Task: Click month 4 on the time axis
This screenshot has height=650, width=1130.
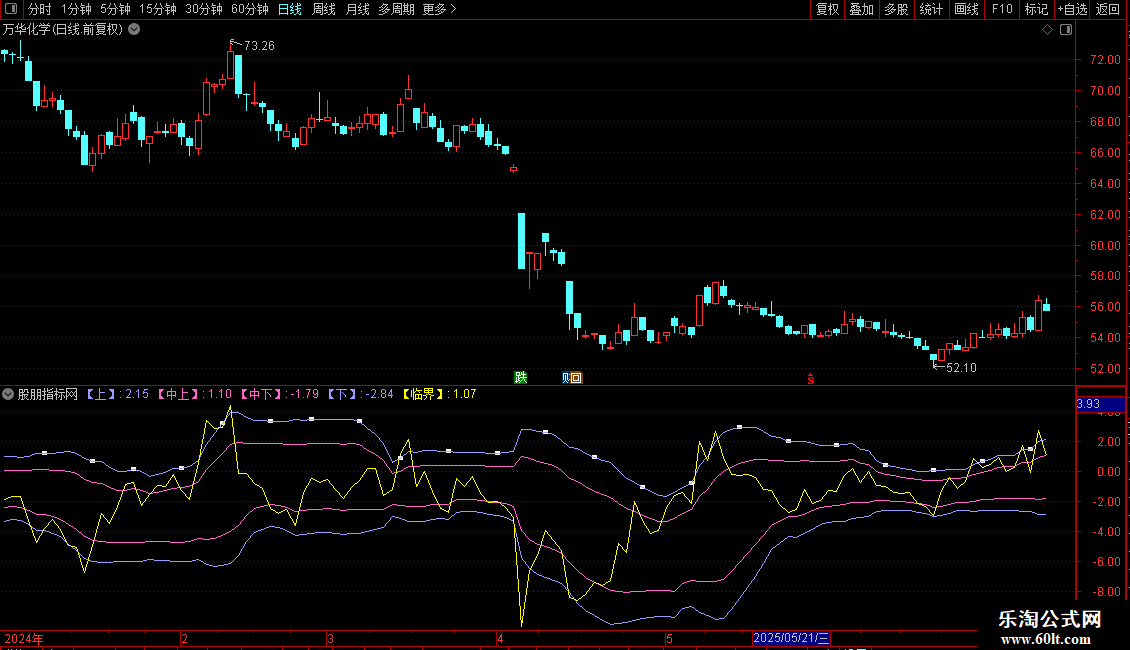Action: [x=500, y=638]
